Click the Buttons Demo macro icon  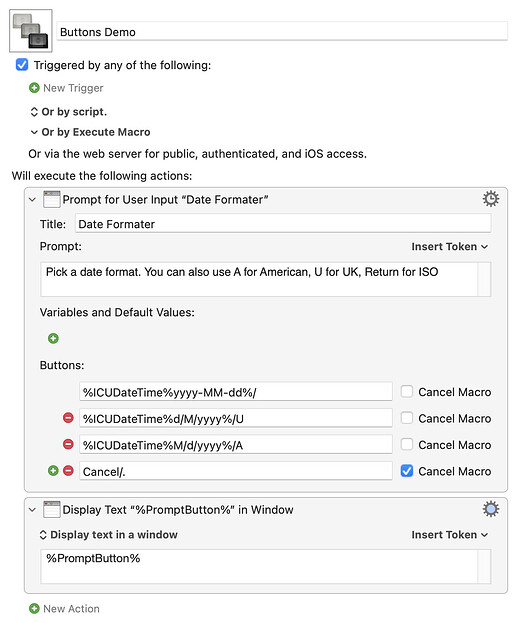click(31, 31)
